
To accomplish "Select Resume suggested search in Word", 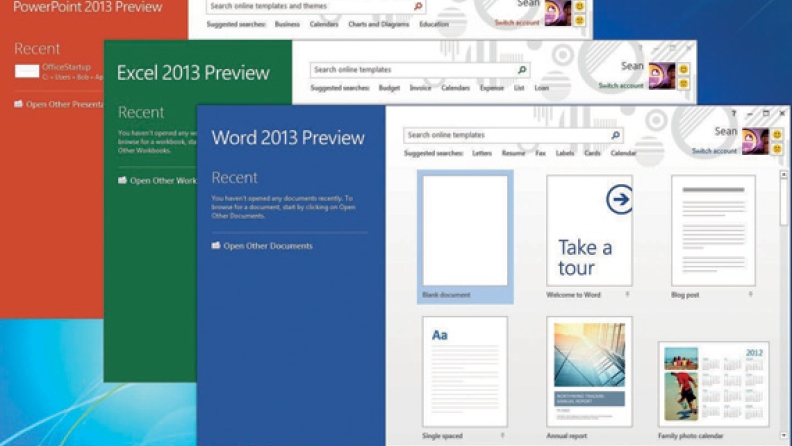I will (x=513, y=153).
